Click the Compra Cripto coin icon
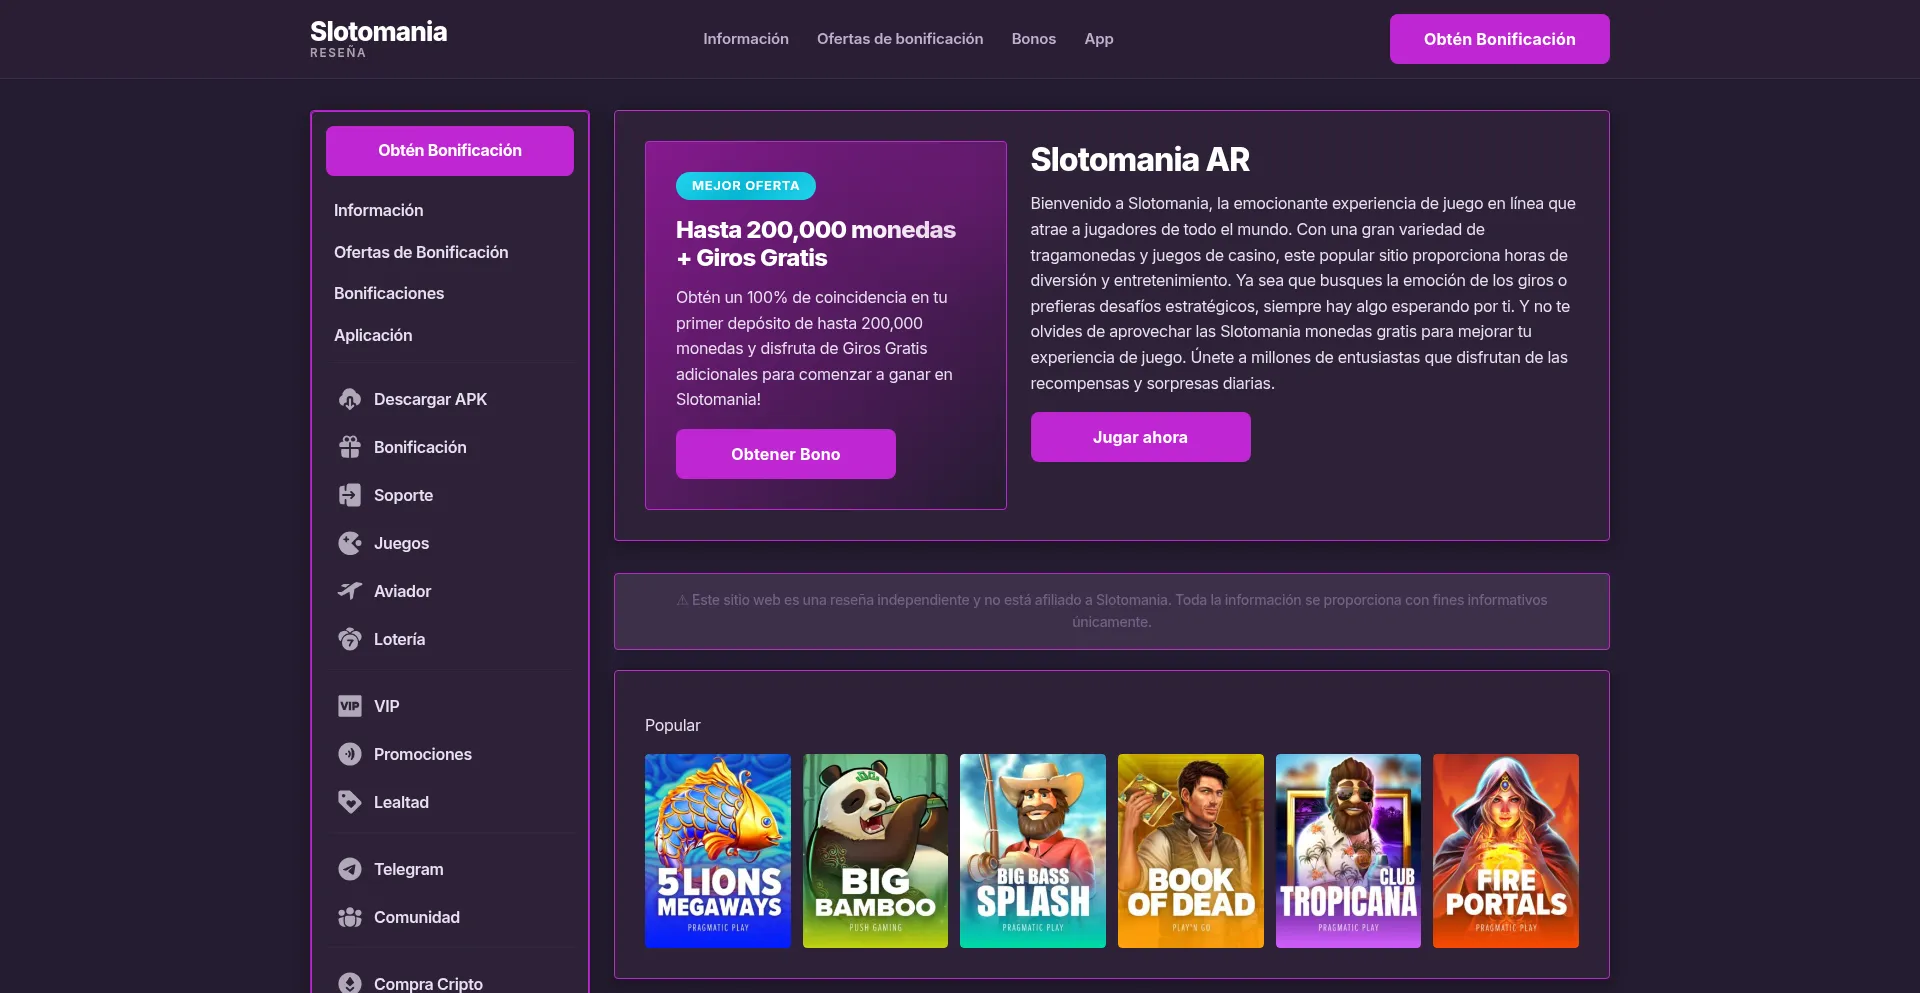This screenshot has width=1920, height=993. pyautogui.click(x=349, y=983)
